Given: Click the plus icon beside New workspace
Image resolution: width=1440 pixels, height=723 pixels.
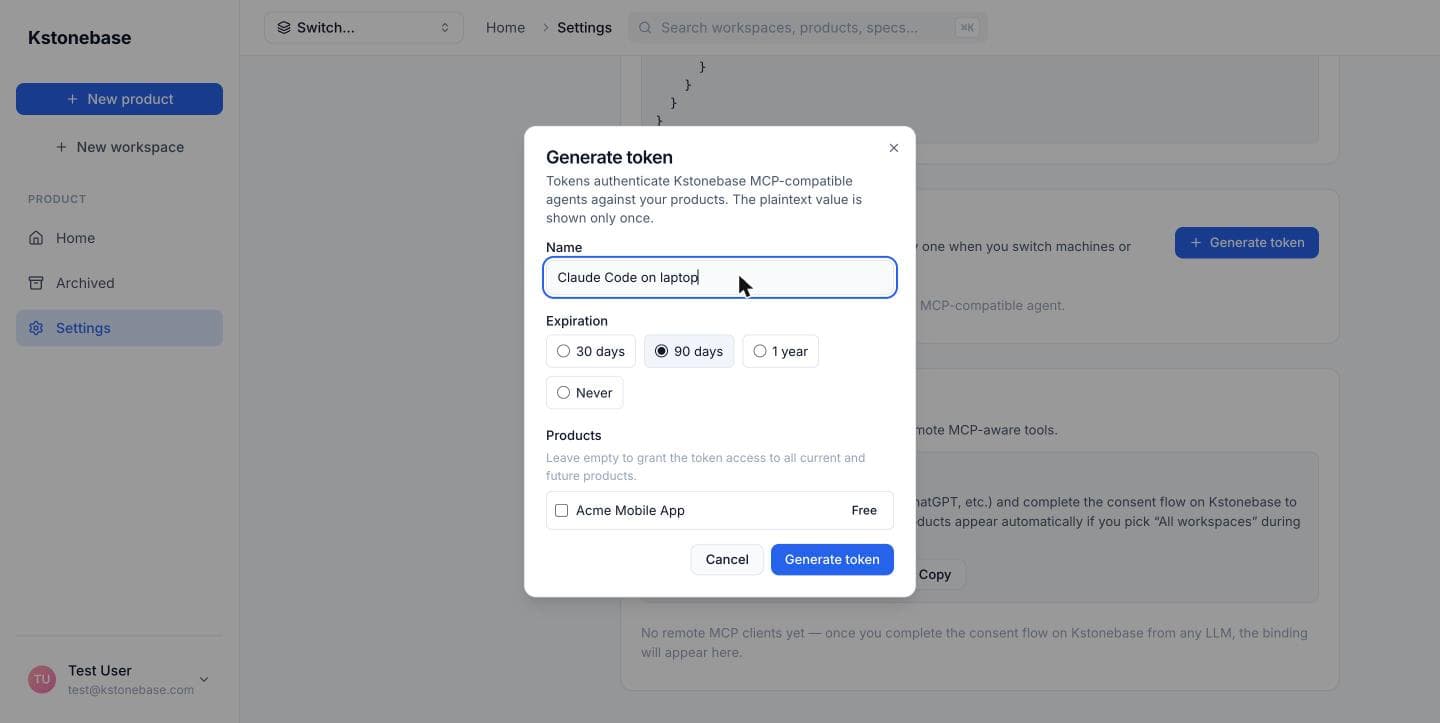Looking at the screenshot, I should click(x=61, y=147).
